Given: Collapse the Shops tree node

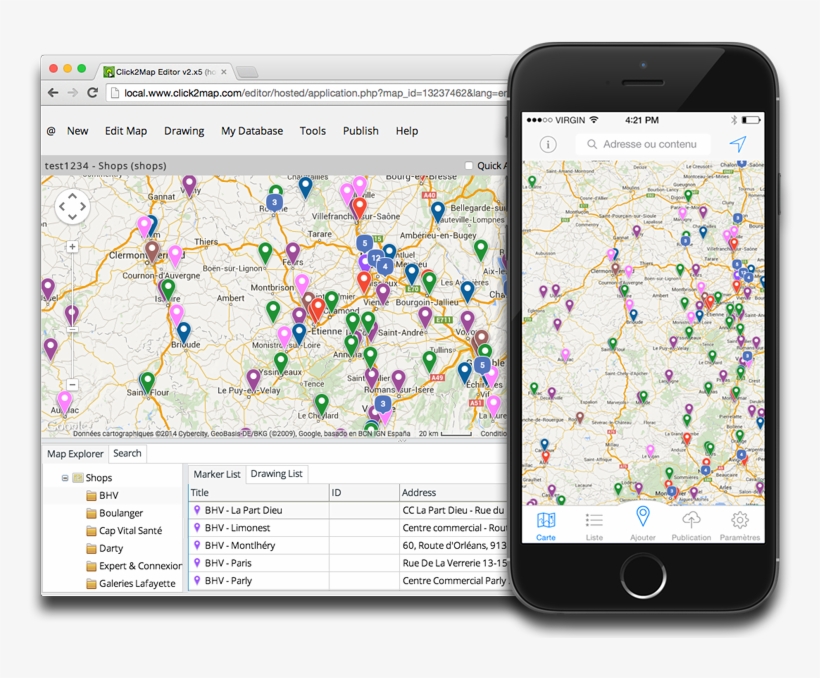Looking at the screenshot, I should click(x=65, y=478).
